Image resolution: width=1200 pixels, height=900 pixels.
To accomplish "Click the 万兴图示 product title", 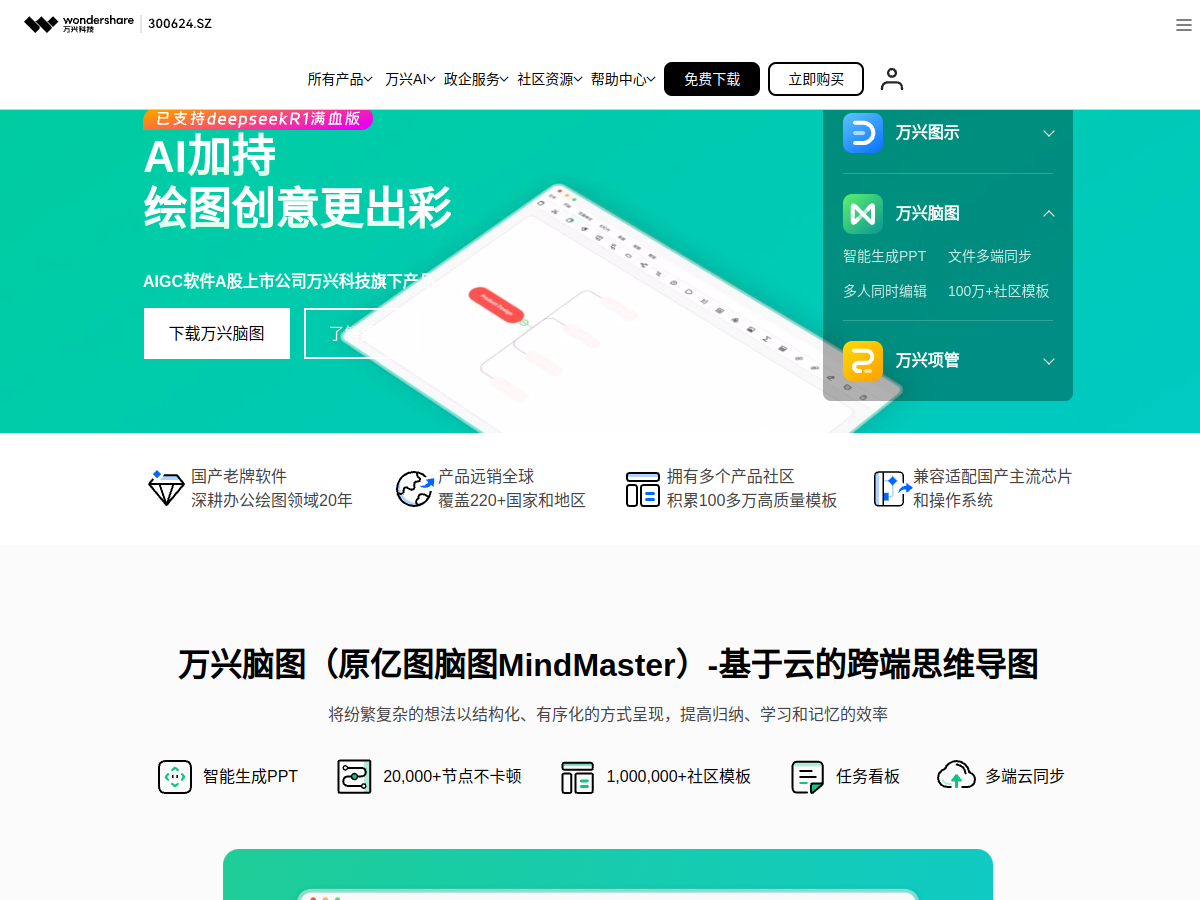I will pyautogui.click(x=928, y=133).
